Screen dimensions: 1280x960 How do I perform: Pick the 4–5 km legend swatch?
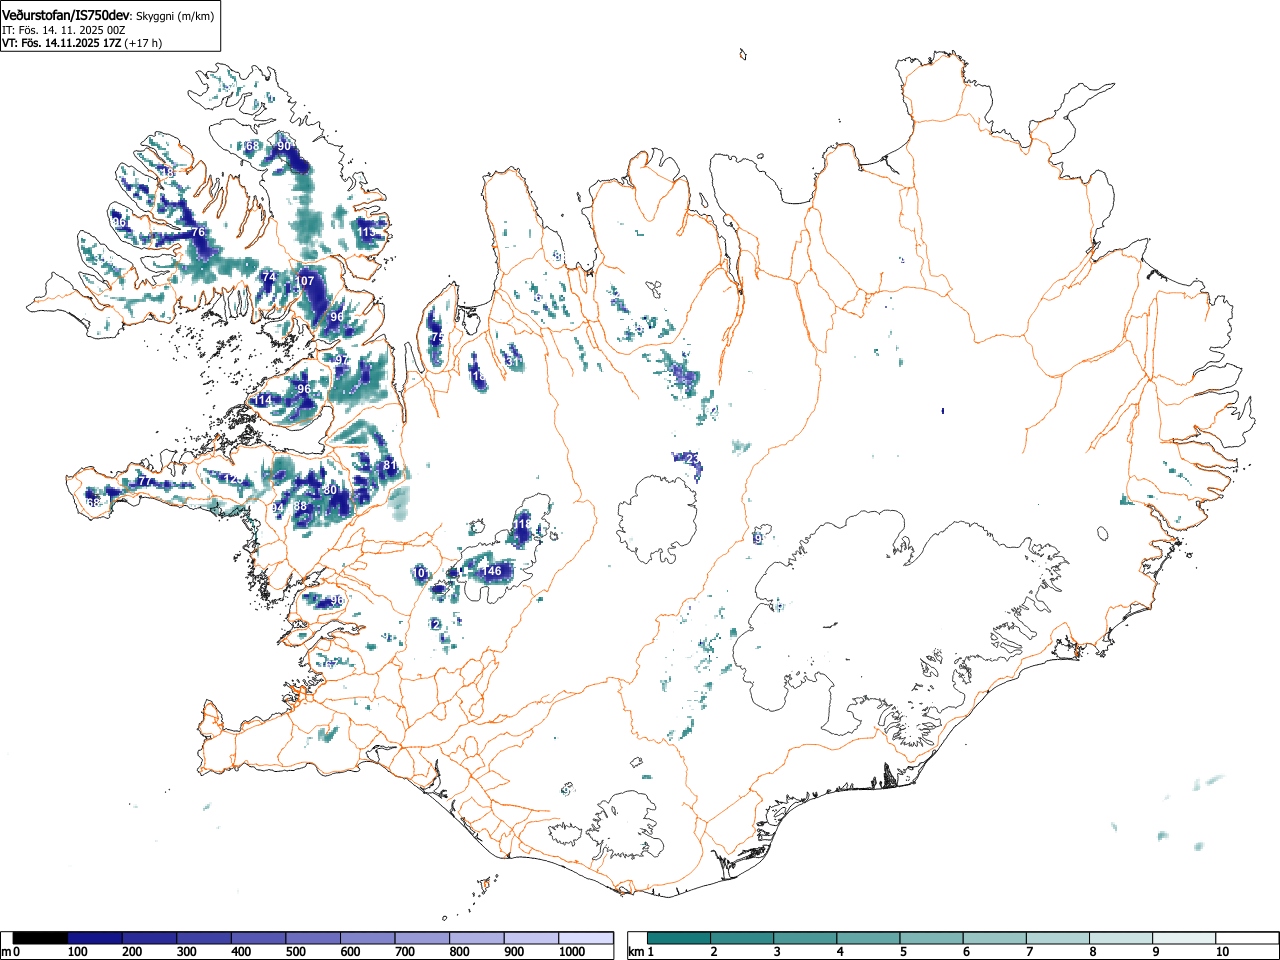(868, 938)
